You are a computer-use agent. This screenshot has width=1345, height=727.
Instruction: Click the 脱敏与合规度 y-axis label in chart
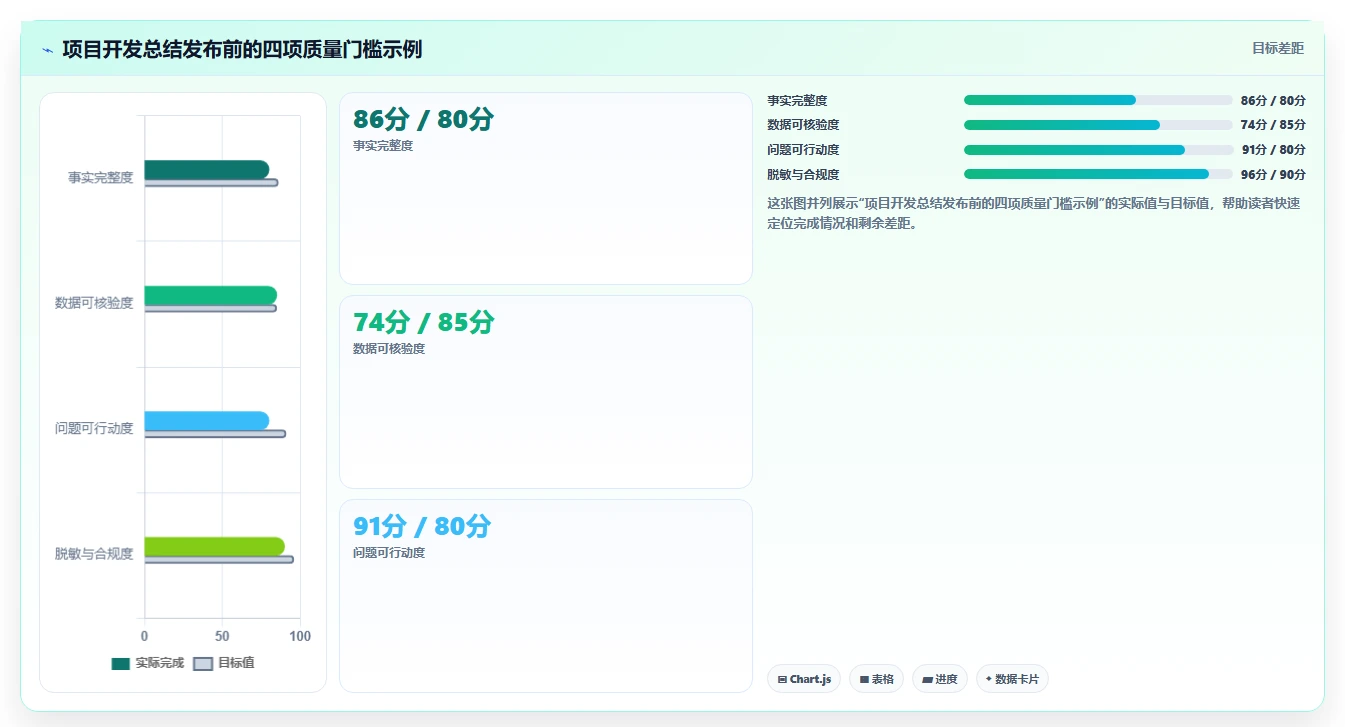coord(94,554)
